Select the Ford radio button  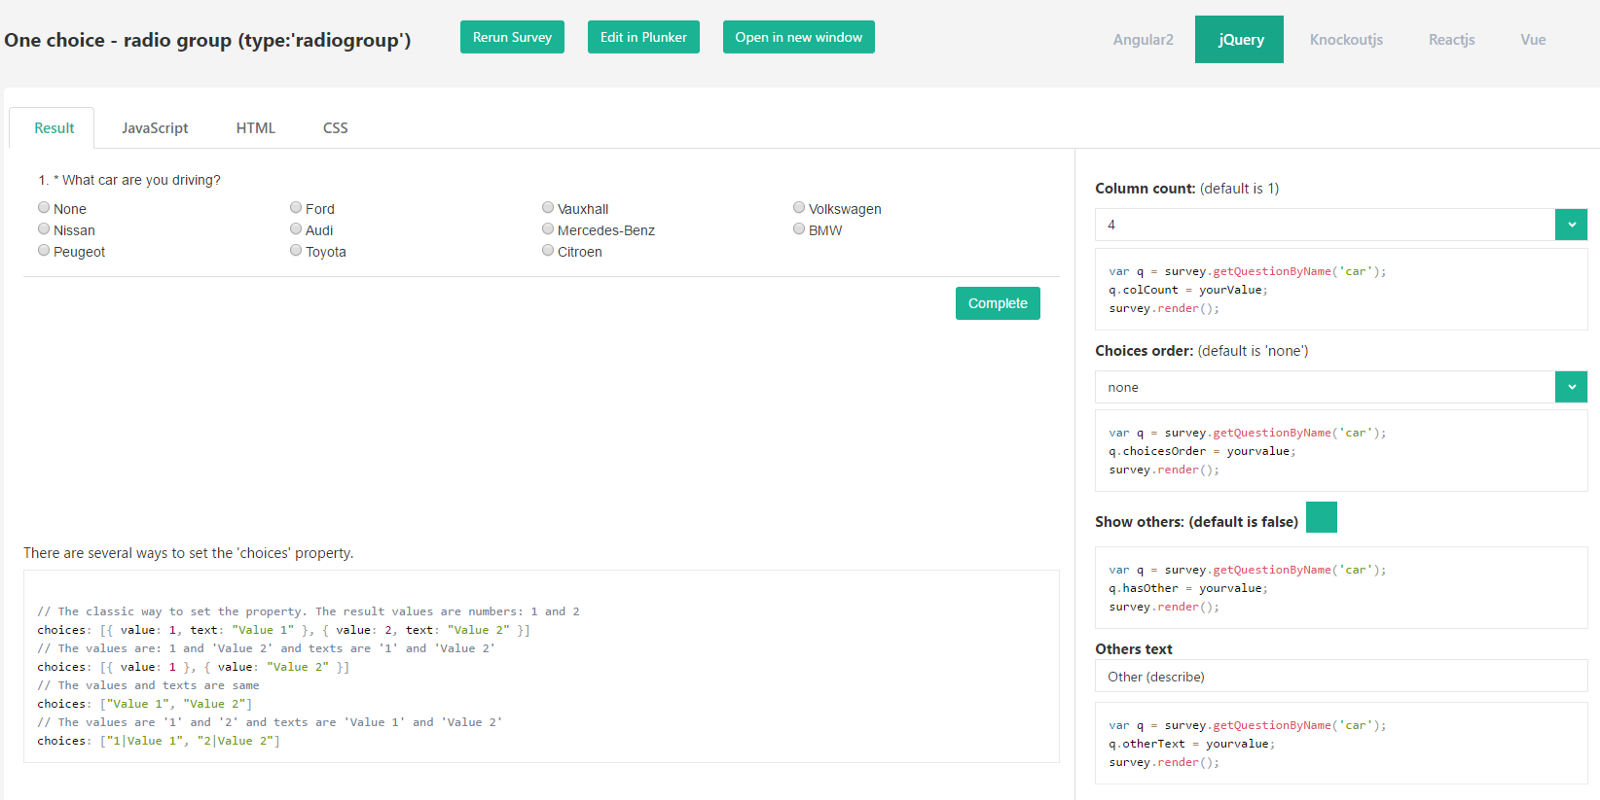(296, 208)
